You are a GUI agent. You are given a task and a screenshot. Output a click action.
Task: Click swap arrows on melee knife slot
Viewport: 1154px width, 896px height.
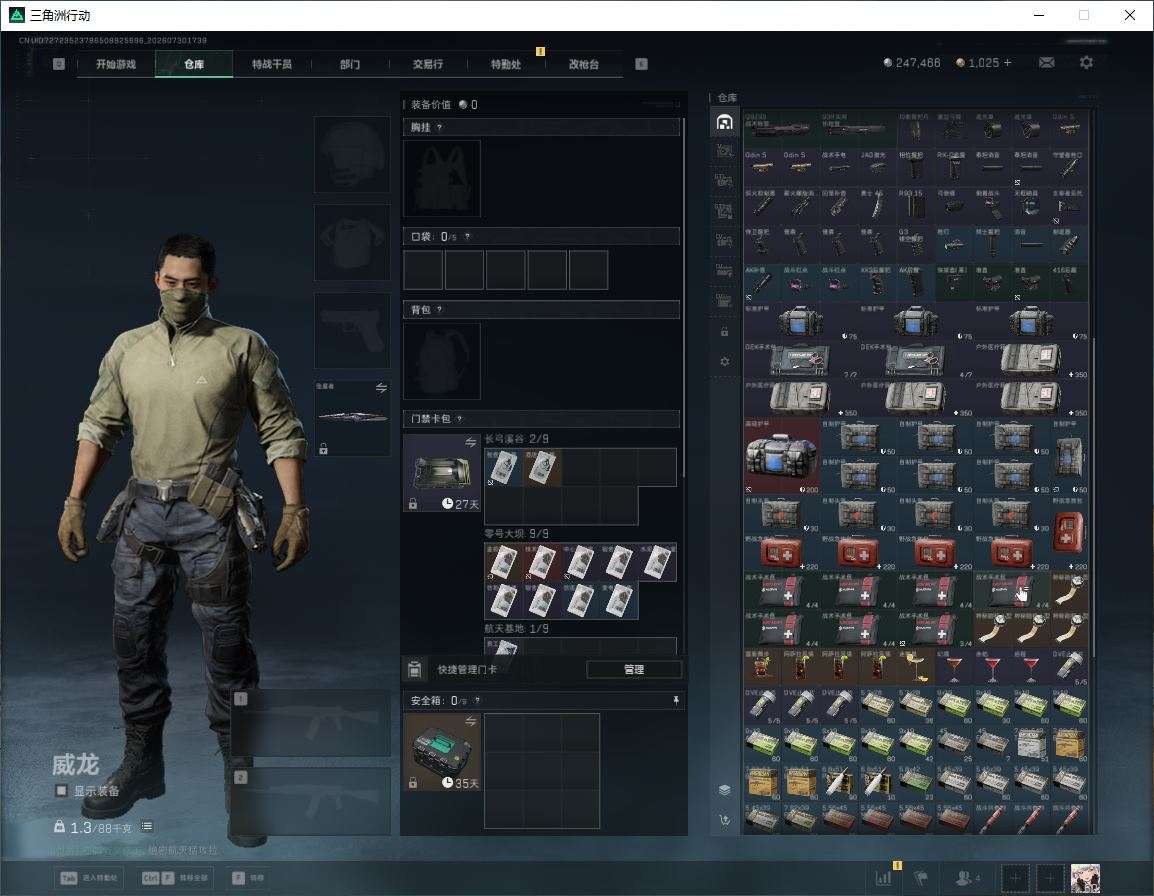[x=381, y=388]
